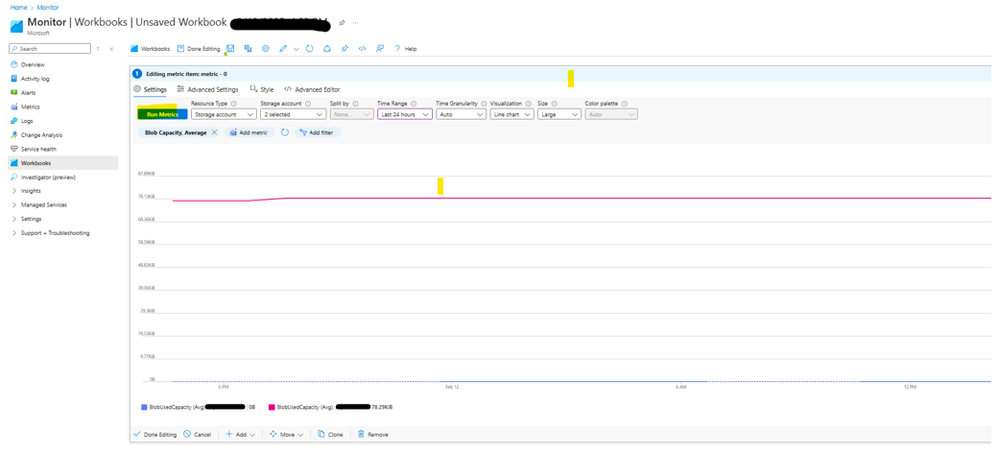Open the Size dropdown set to Large
The height and width of the screenshot is (453, 999).
[x=559, y=114]
